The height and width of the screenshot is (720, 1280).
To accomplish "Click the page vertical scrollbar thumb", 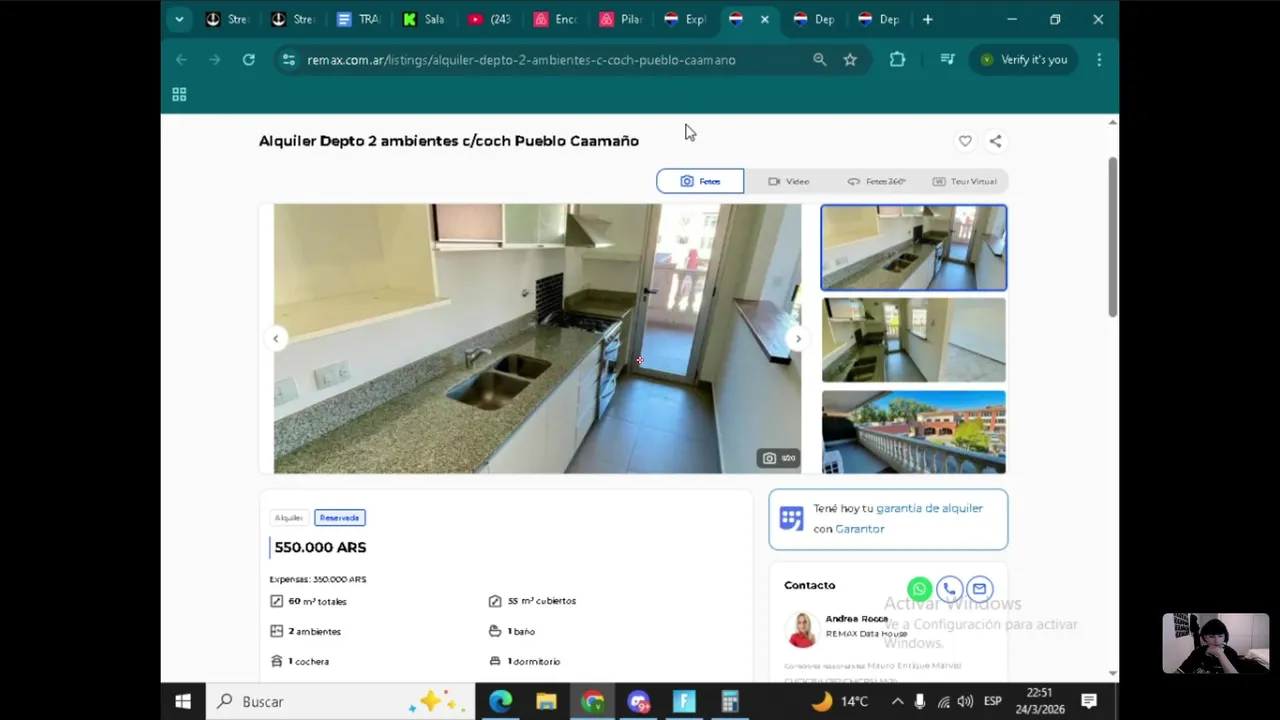I will pos(1113,237).
